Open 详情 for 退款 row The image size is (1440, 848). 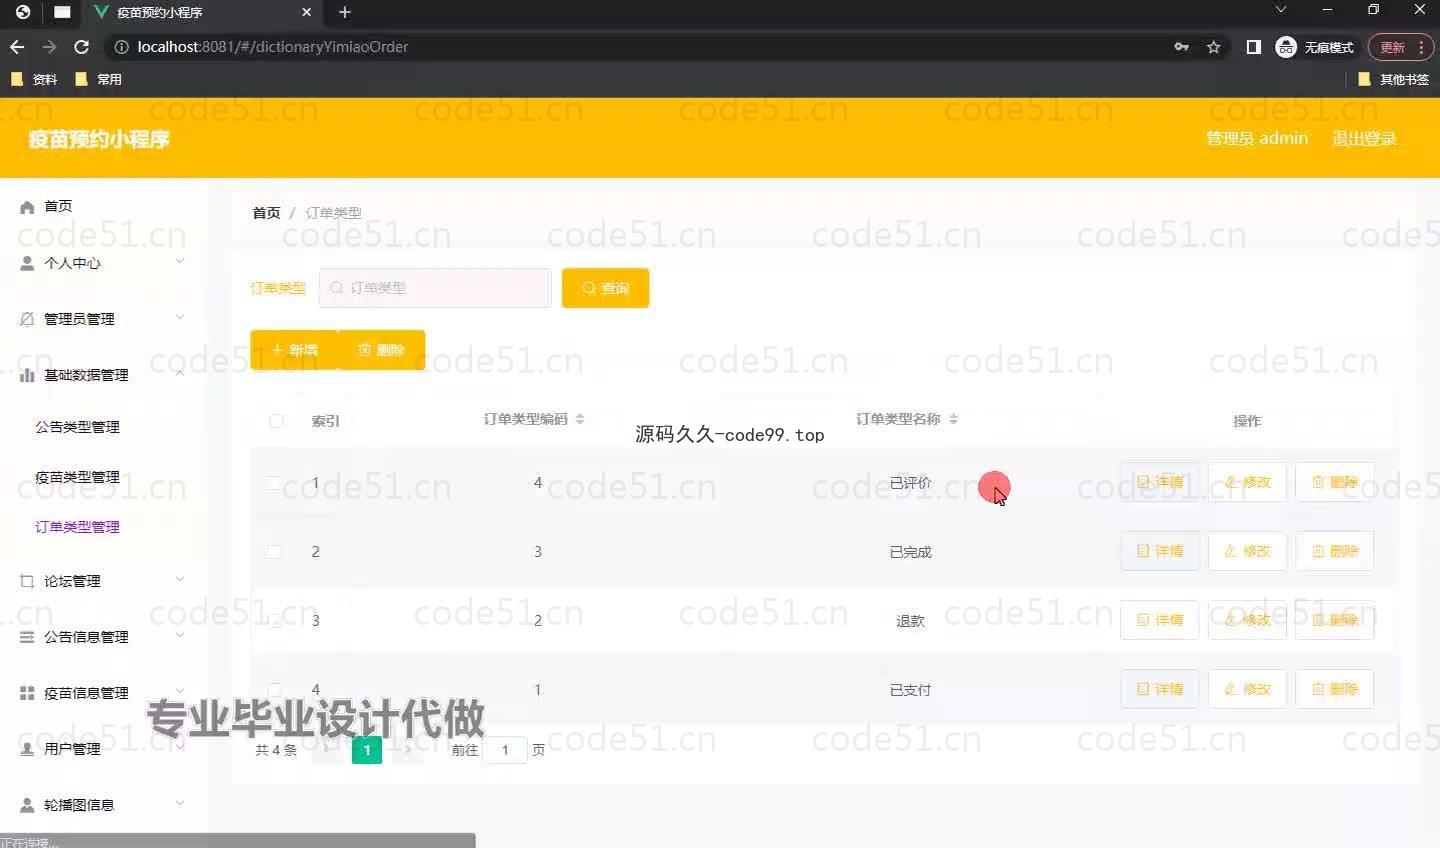click(x=1160, y=620)
